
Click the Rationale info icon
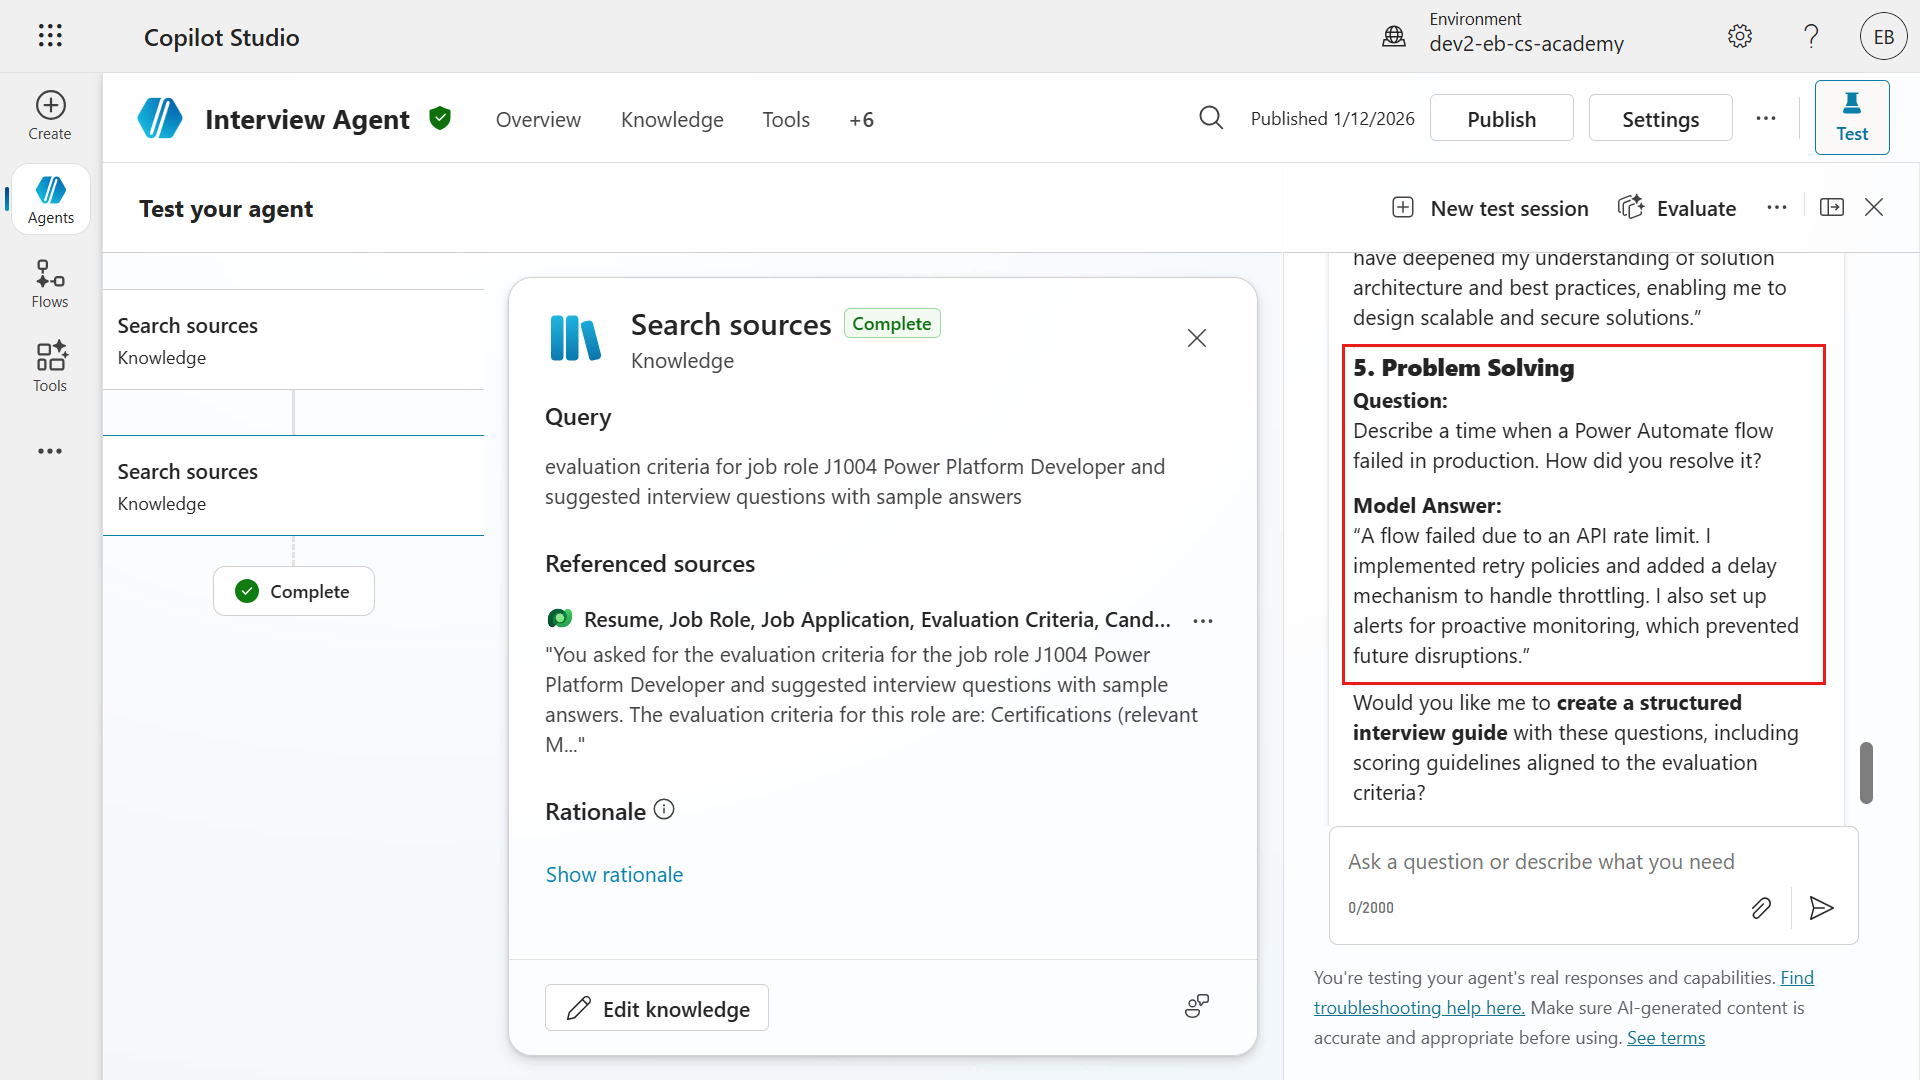pyautogui.click(x=664, y=810)
